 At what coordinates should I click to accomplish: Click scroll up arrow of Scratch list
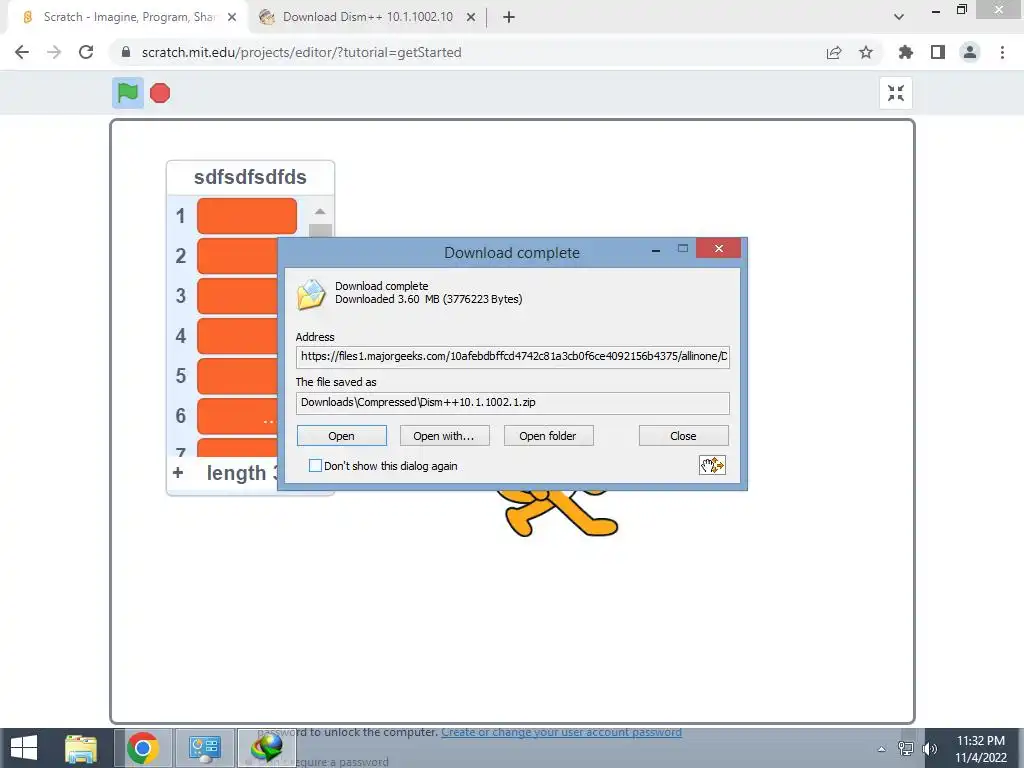[320, 212]
